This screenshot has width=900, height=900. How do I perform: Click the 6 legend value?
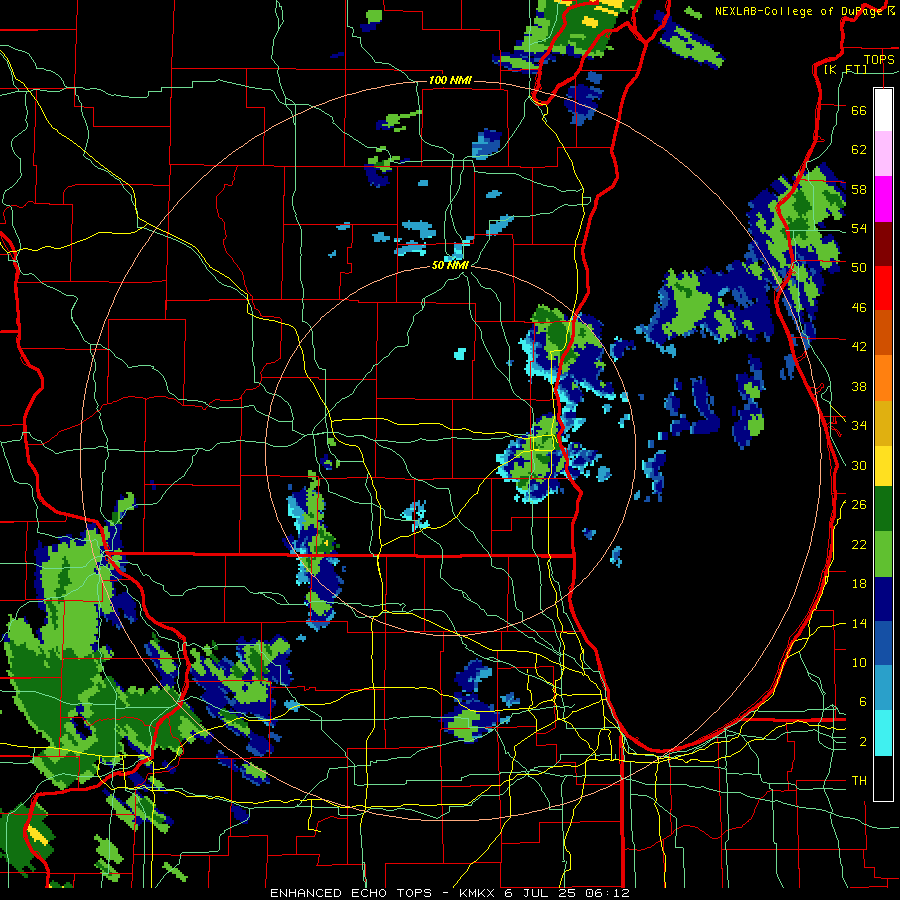pyautogui.click(x=863, y=701)
